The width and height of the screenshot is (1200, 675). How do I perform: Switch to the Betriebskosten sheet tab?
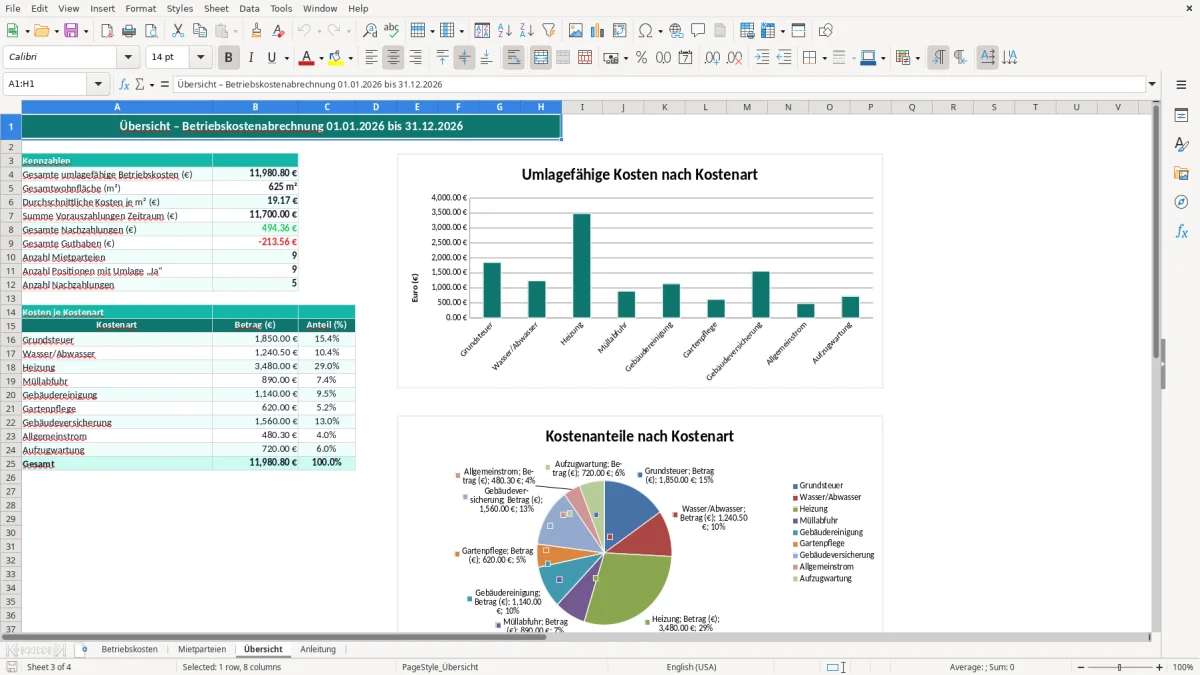click(x=129, y=649)
